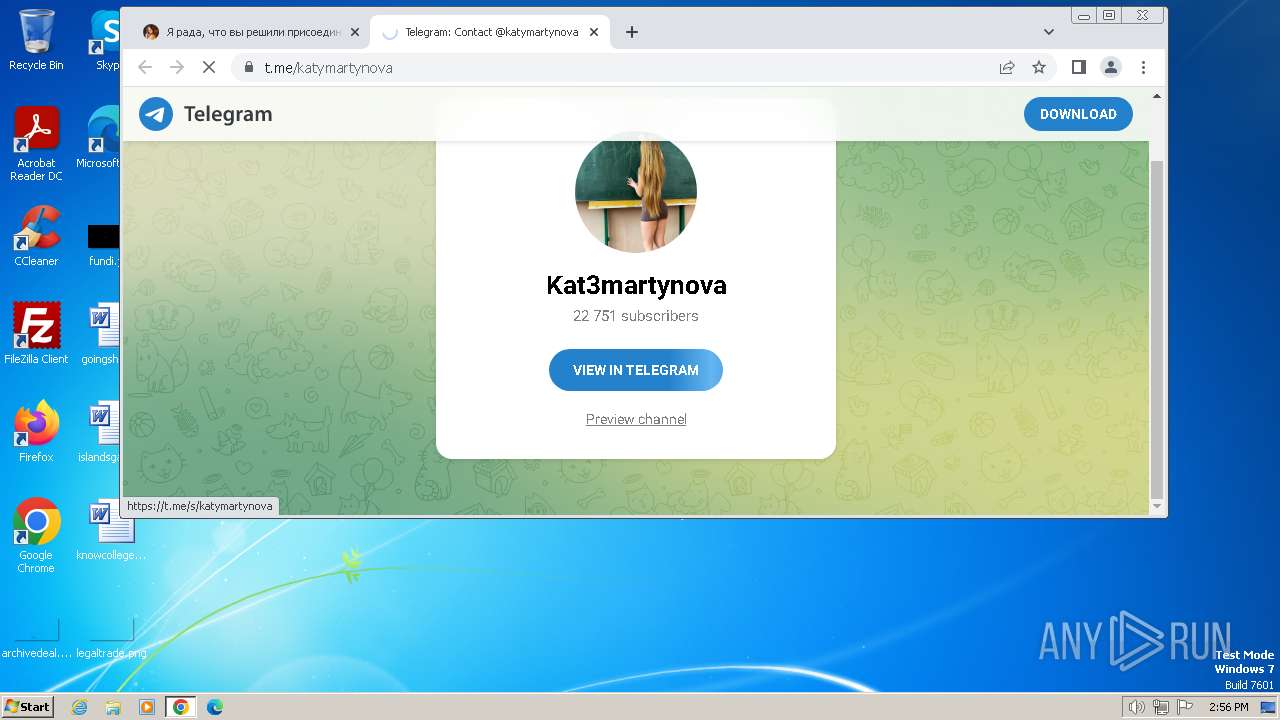Click the blue DOWNLOAD button
1280x720 pixels.
[x=1078, y=114]
